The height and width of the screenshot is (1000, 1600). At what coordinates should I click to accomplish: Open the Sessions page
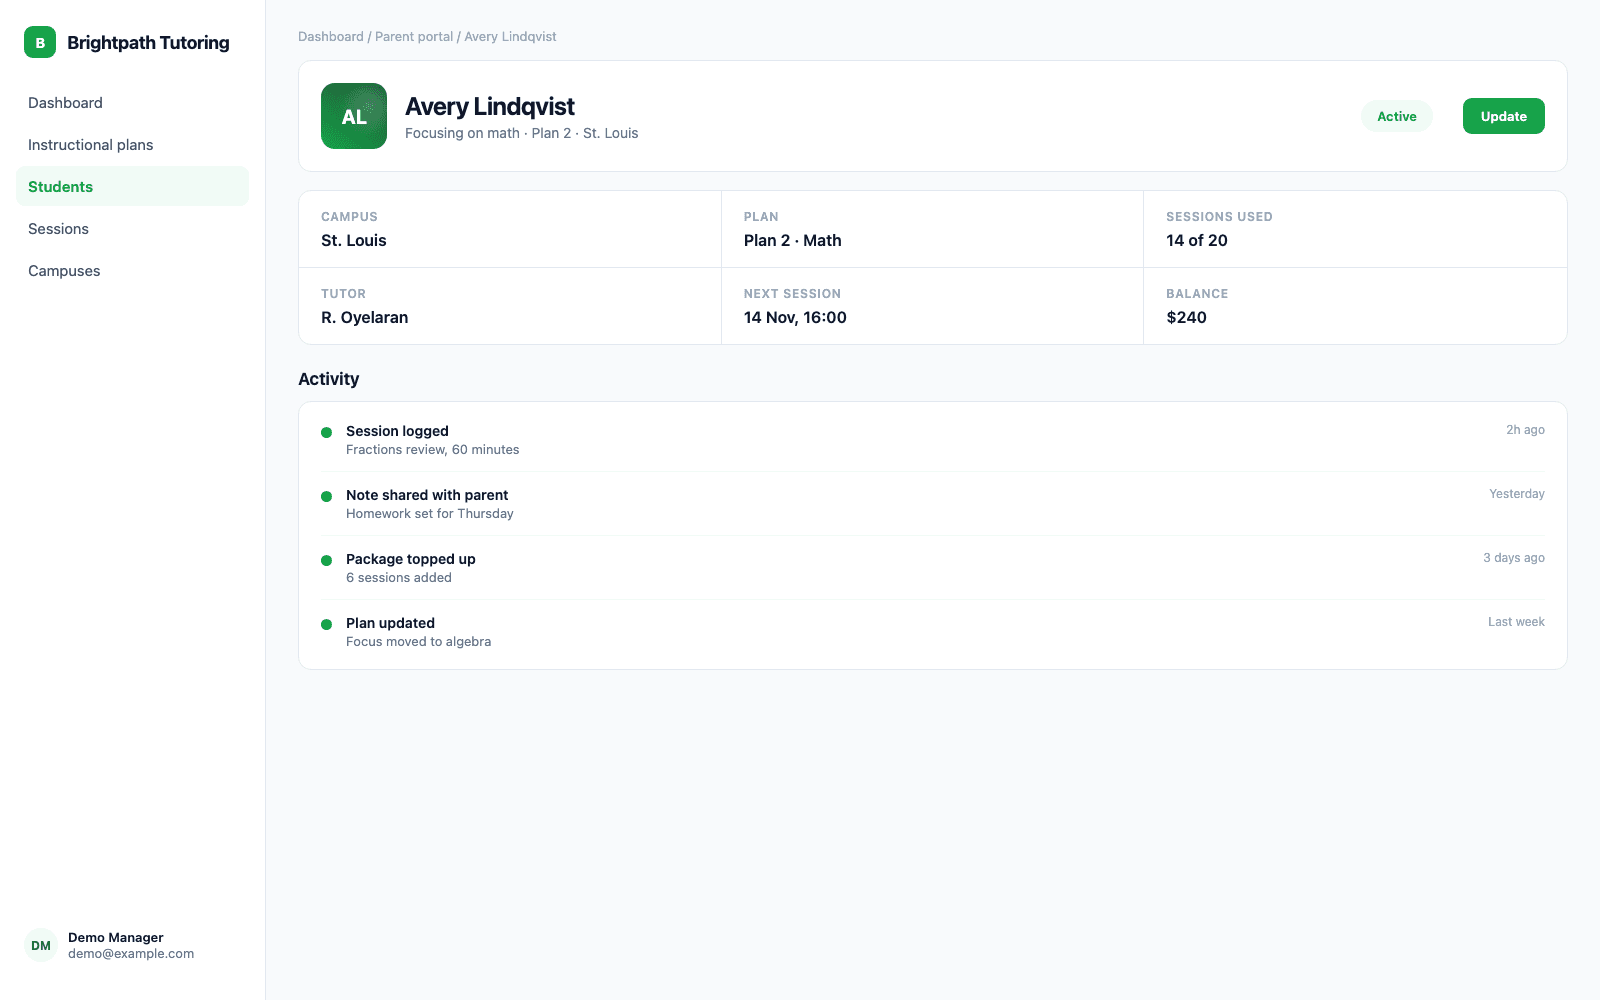coord(132,229)
